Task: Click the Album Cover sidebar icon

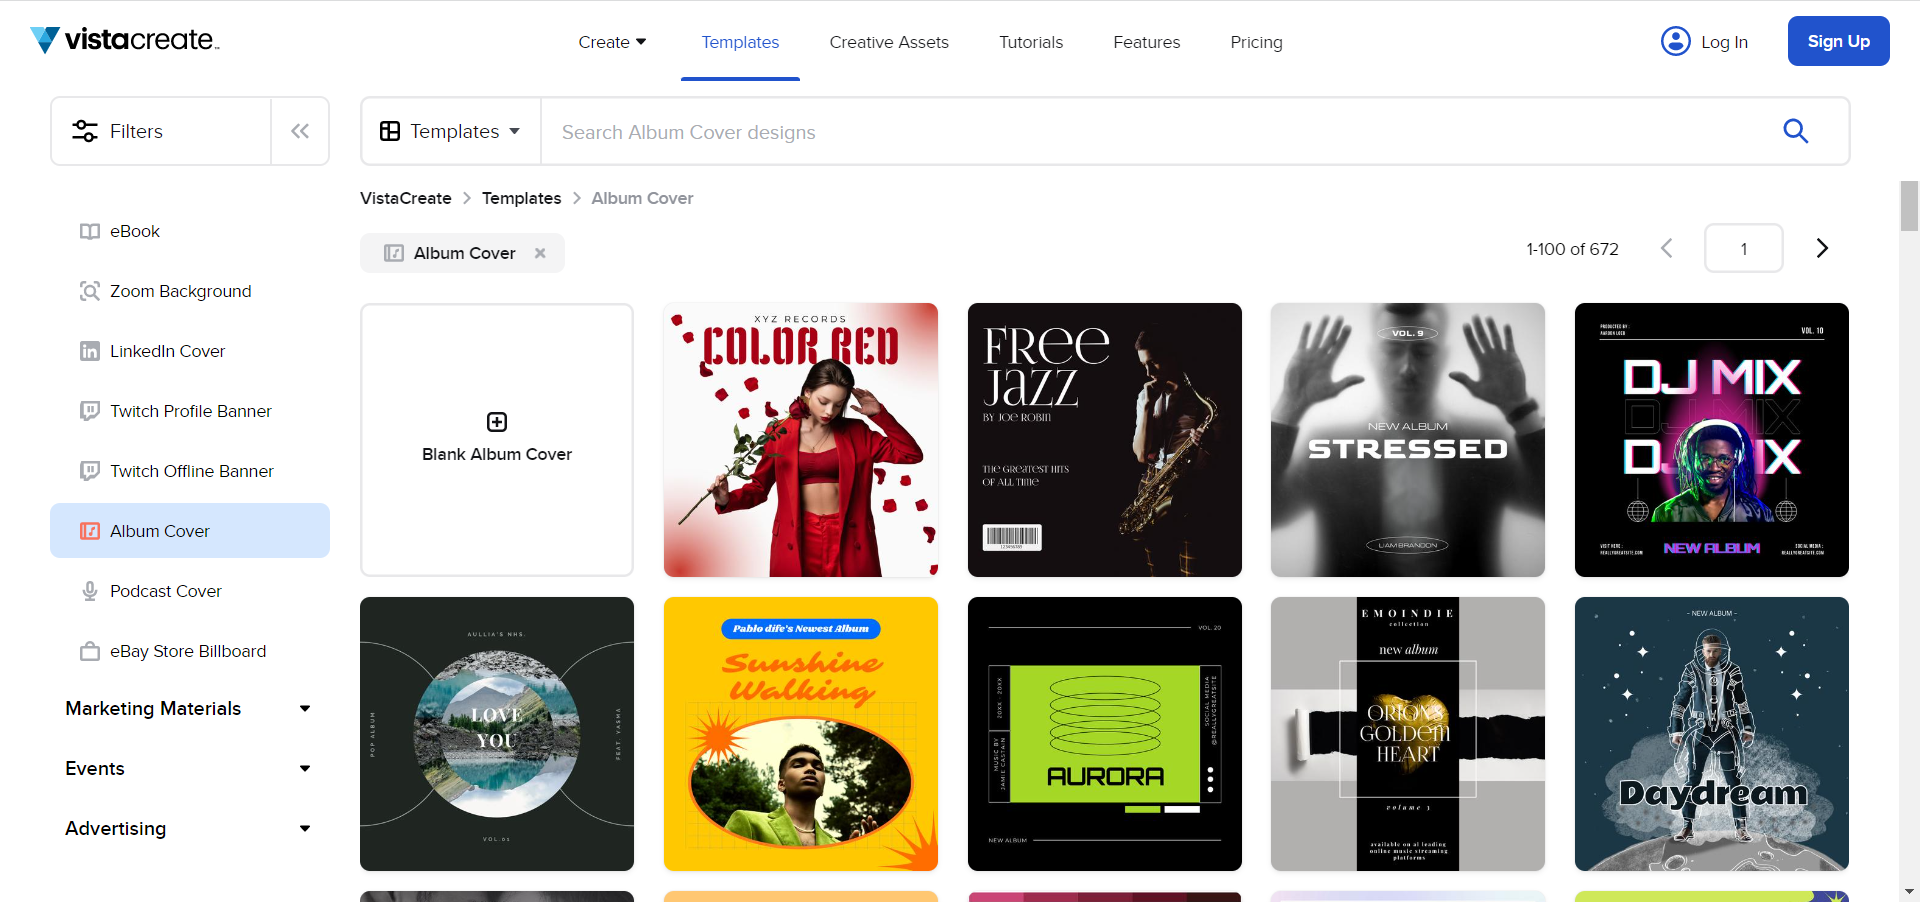Action: click(90, 531)
